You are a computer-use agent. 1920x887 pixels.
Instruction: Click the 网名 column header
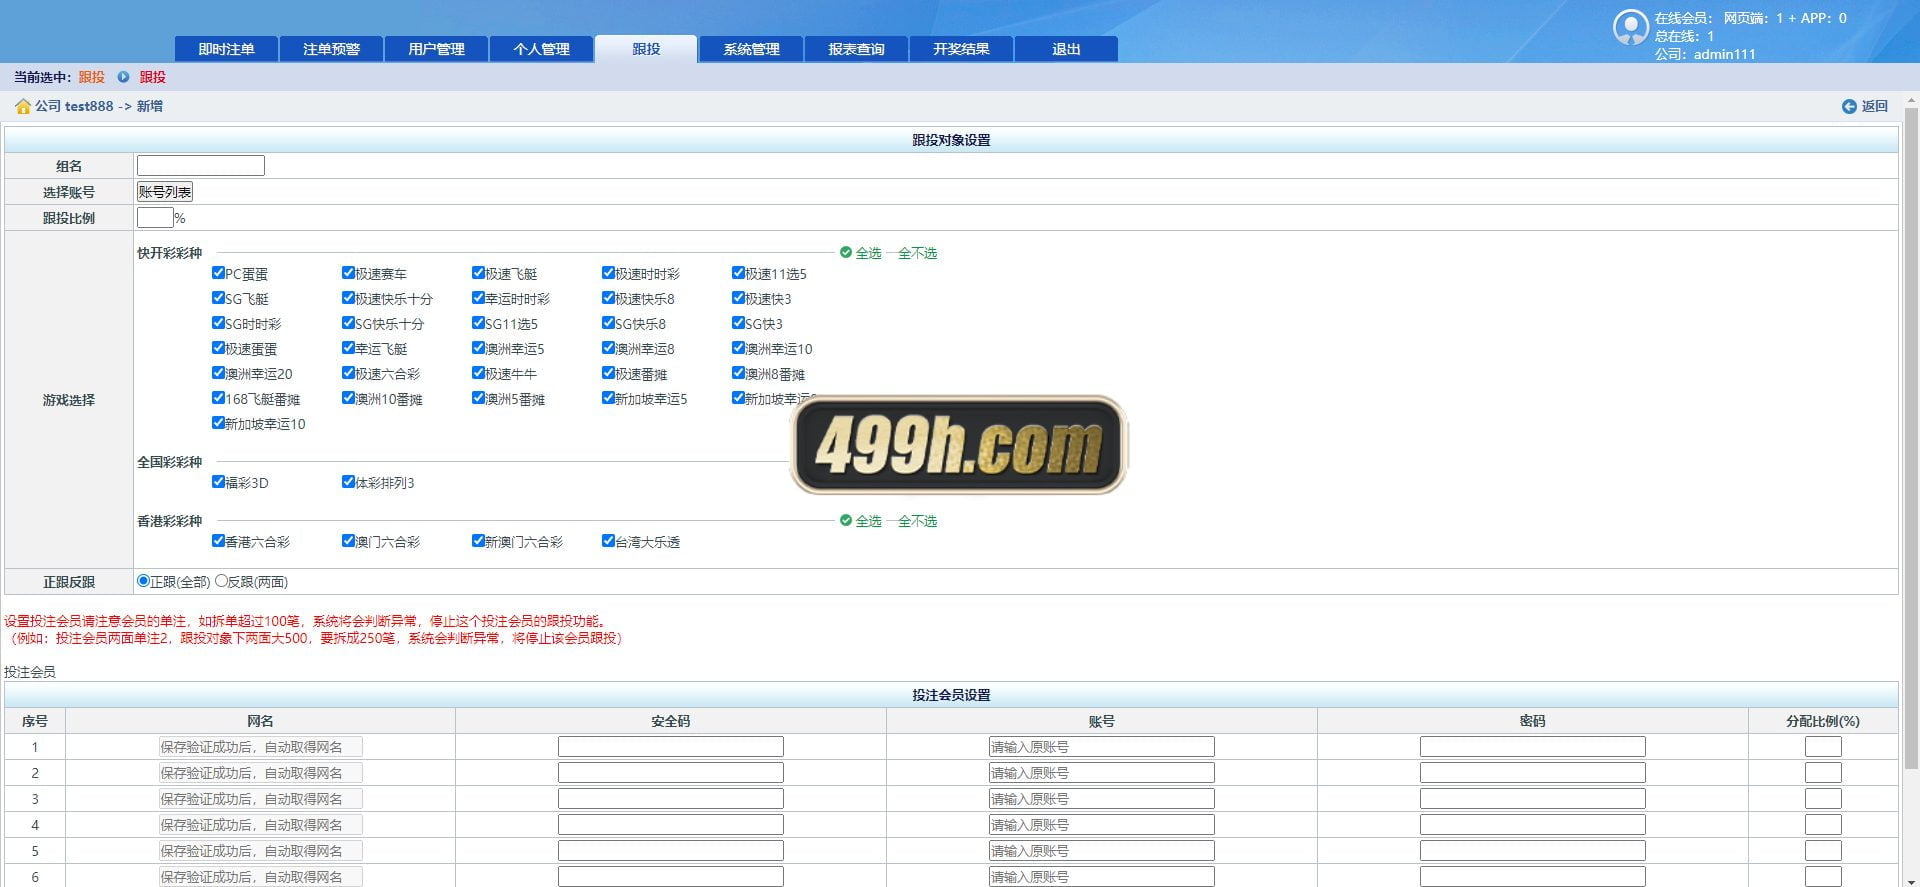coord(260,721)
